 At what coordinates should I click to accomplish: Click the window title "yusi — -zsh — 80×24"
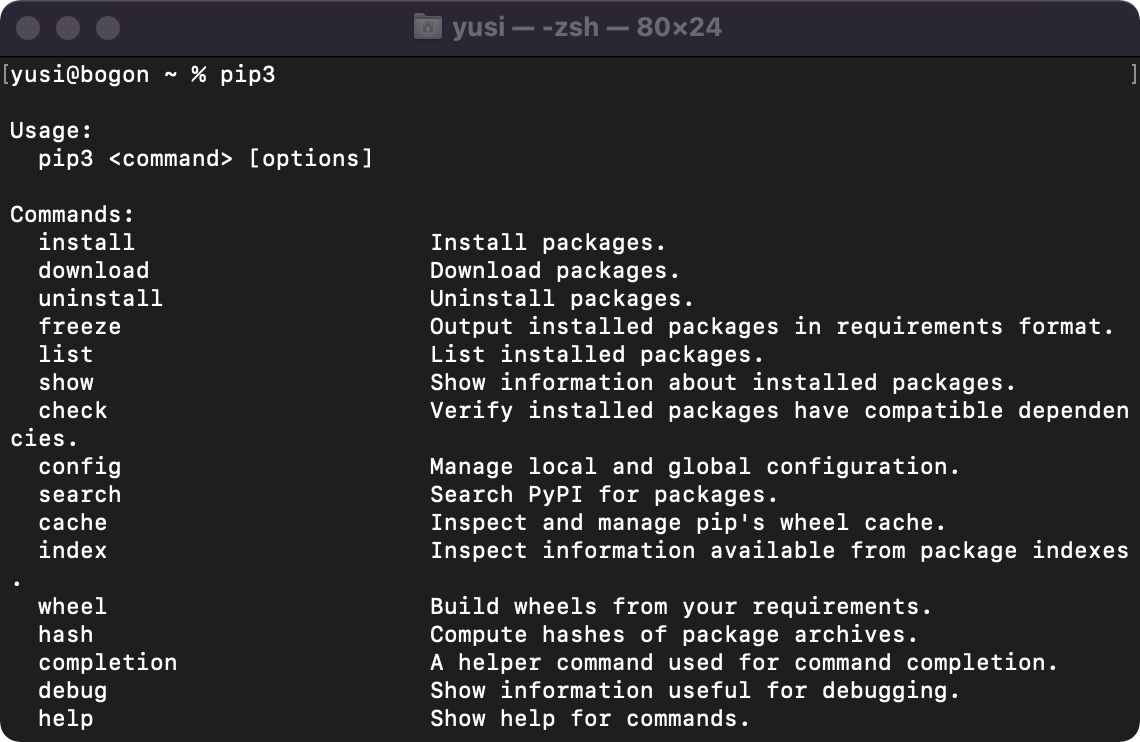[586, 27]
